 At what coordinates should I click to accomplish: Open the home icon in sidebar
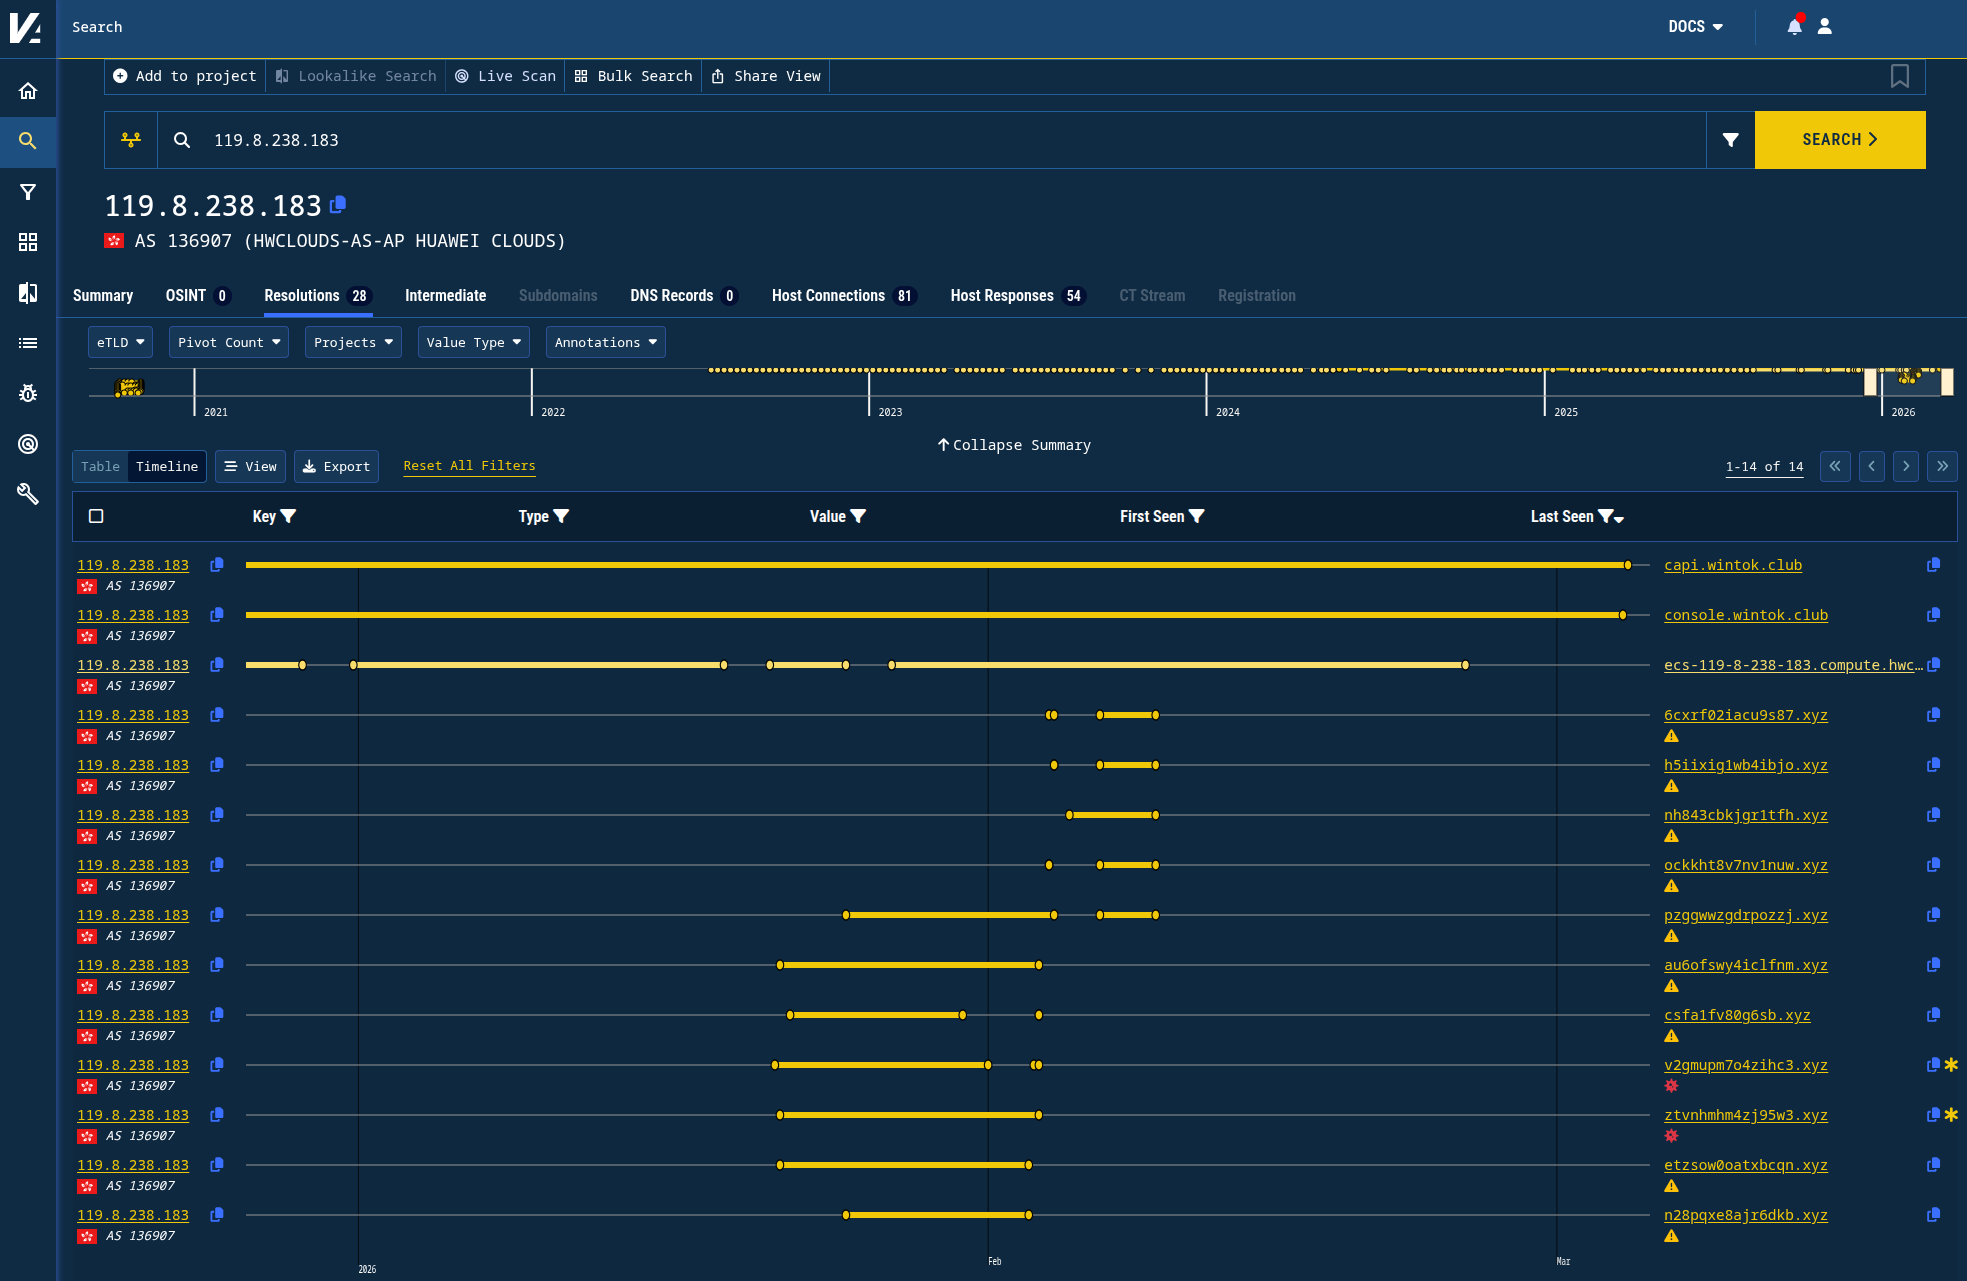point(28,91)
